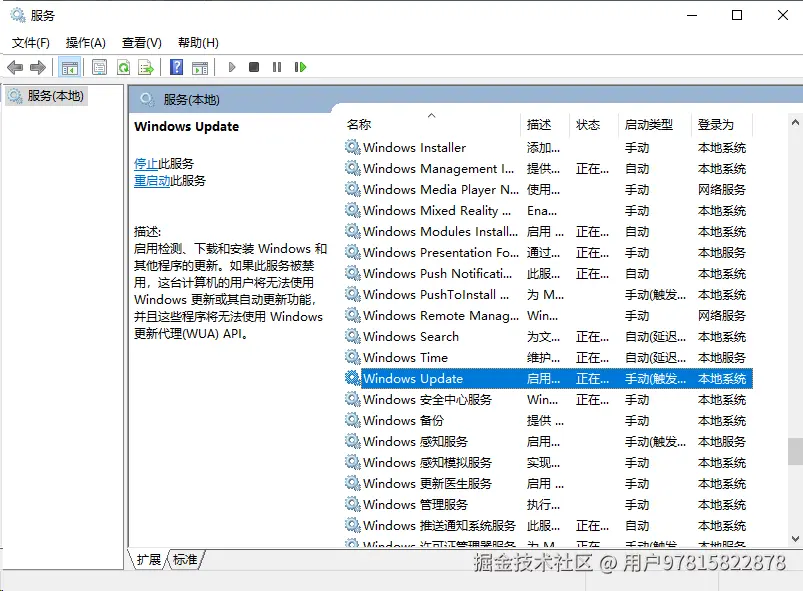This screenshot has width=803, height=591.
Task: Open the 查看(V) menu
Action: [x=141, y=42]
